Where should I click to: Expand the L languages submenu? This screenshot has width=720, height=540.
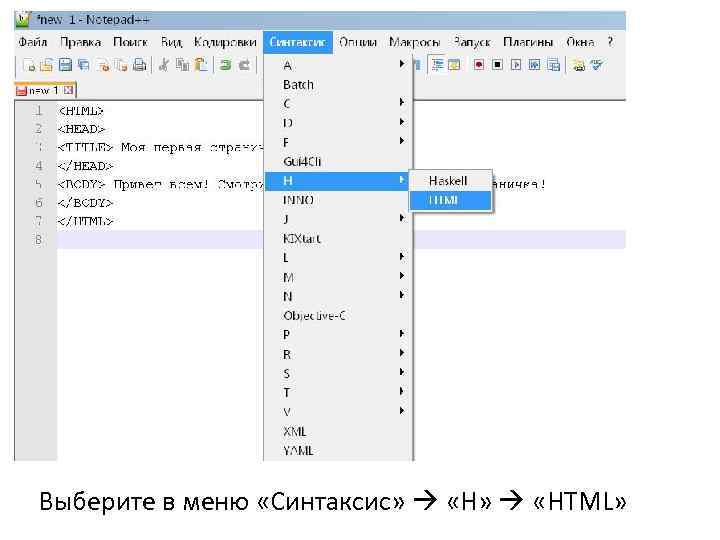click(339, 258)
